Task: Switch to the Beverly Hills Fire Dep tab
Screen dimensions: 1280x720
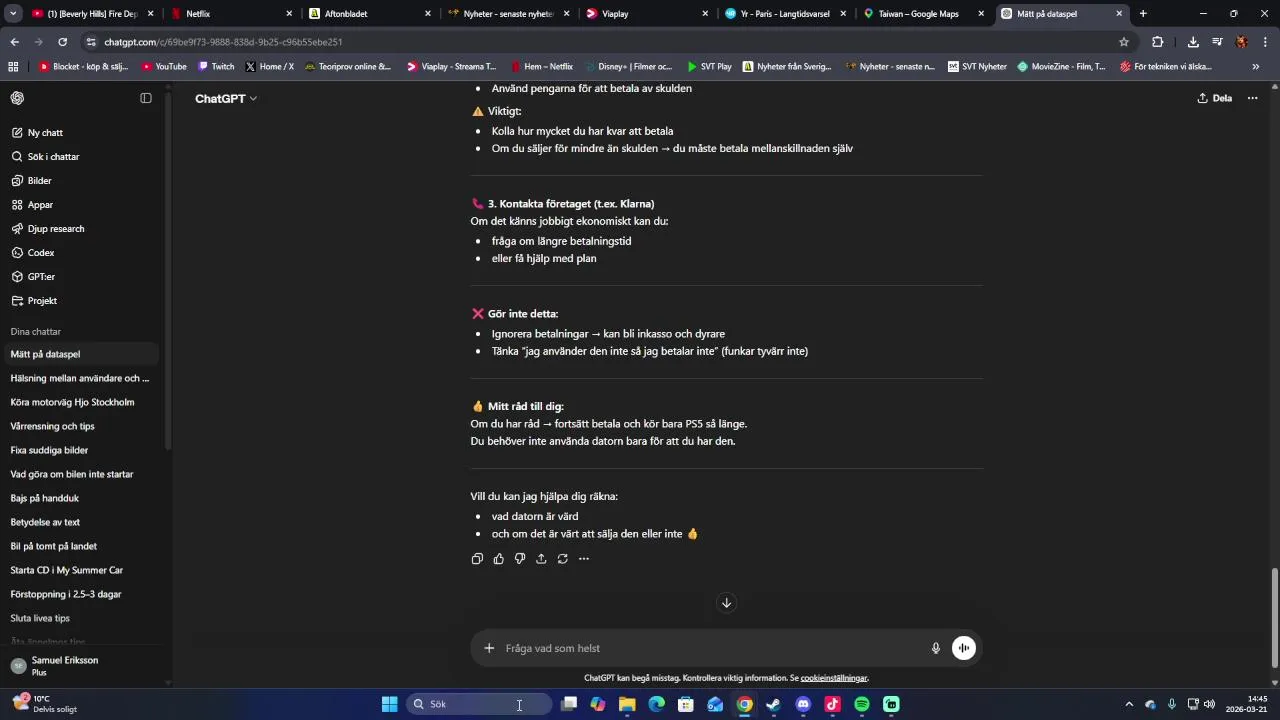Action: point(93,14)
